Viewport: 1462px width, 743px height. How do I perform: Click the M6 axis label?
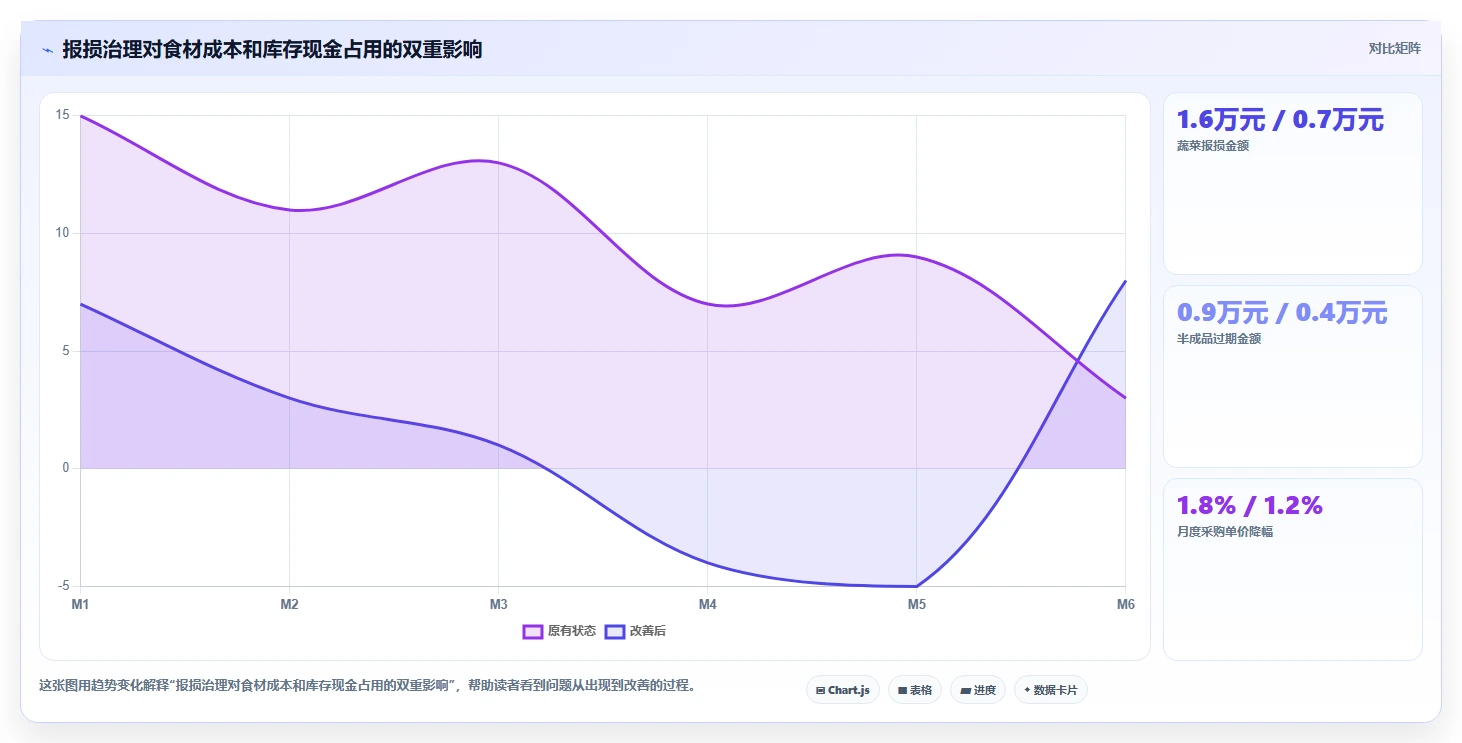pyautogui.click(x=1125, y=604)
